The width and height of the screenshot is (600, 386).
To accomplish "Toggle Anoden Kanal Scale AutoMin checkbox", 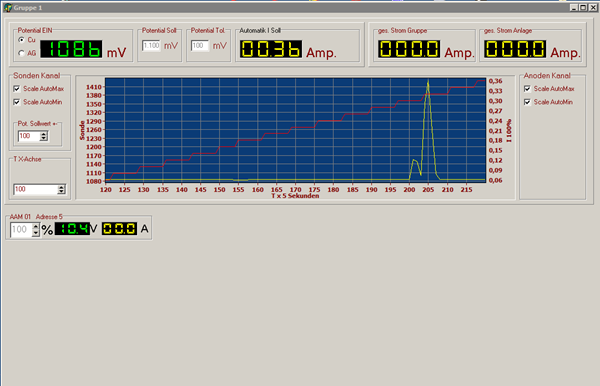I will point(527,102).
